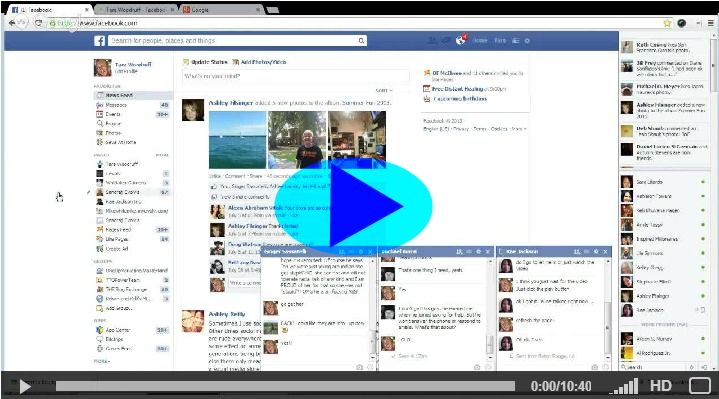The image size is (719, 399).
Task: Open the Chrome menu icon
Action: [711, 23]
